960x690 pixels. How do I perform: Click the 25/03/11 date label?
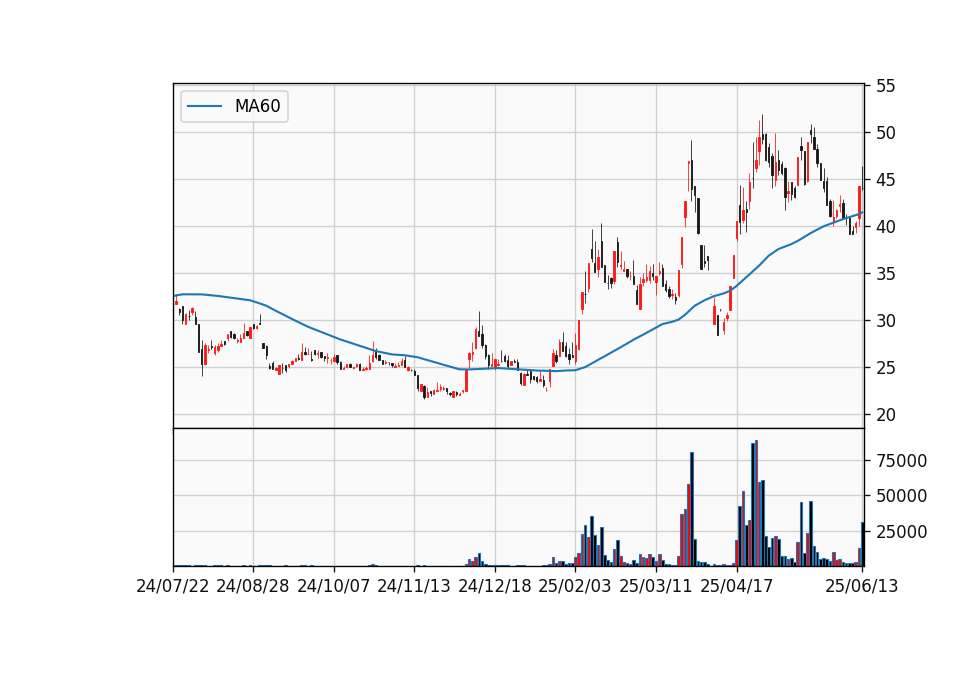656,586
